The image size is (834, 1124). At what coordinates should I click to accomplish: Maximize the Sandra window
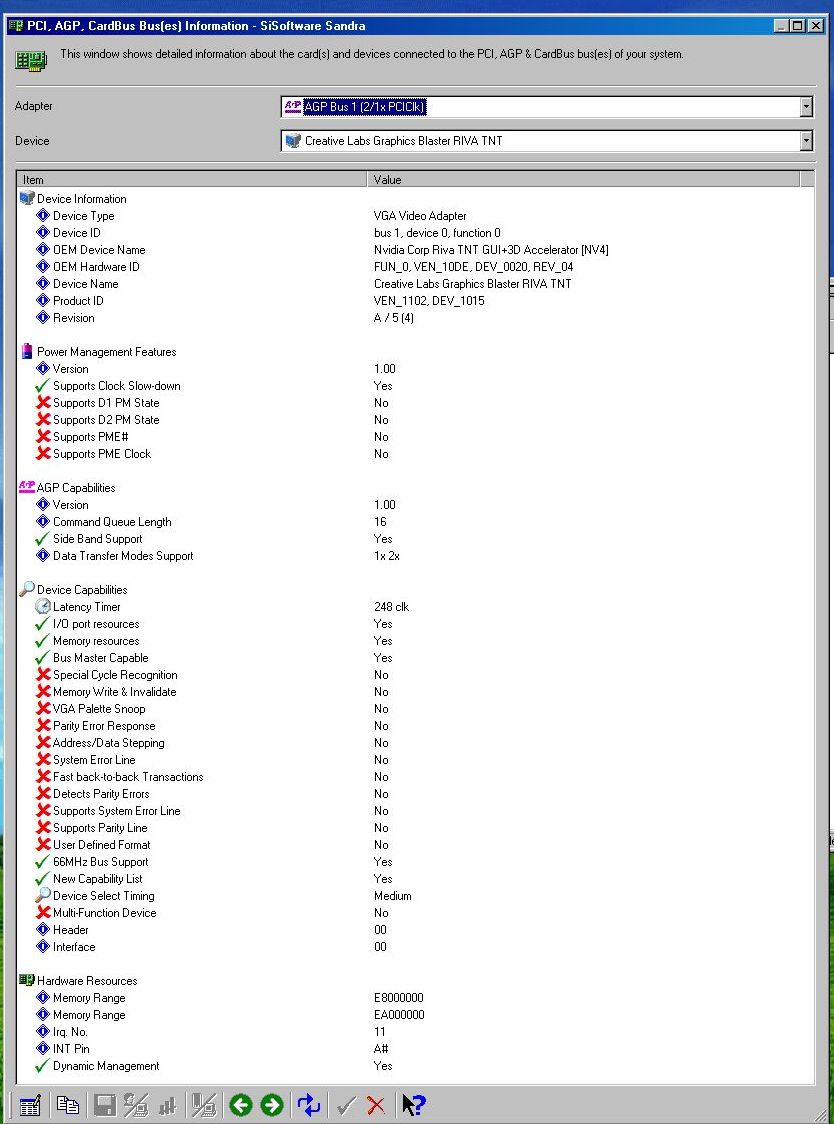(798, 26)
